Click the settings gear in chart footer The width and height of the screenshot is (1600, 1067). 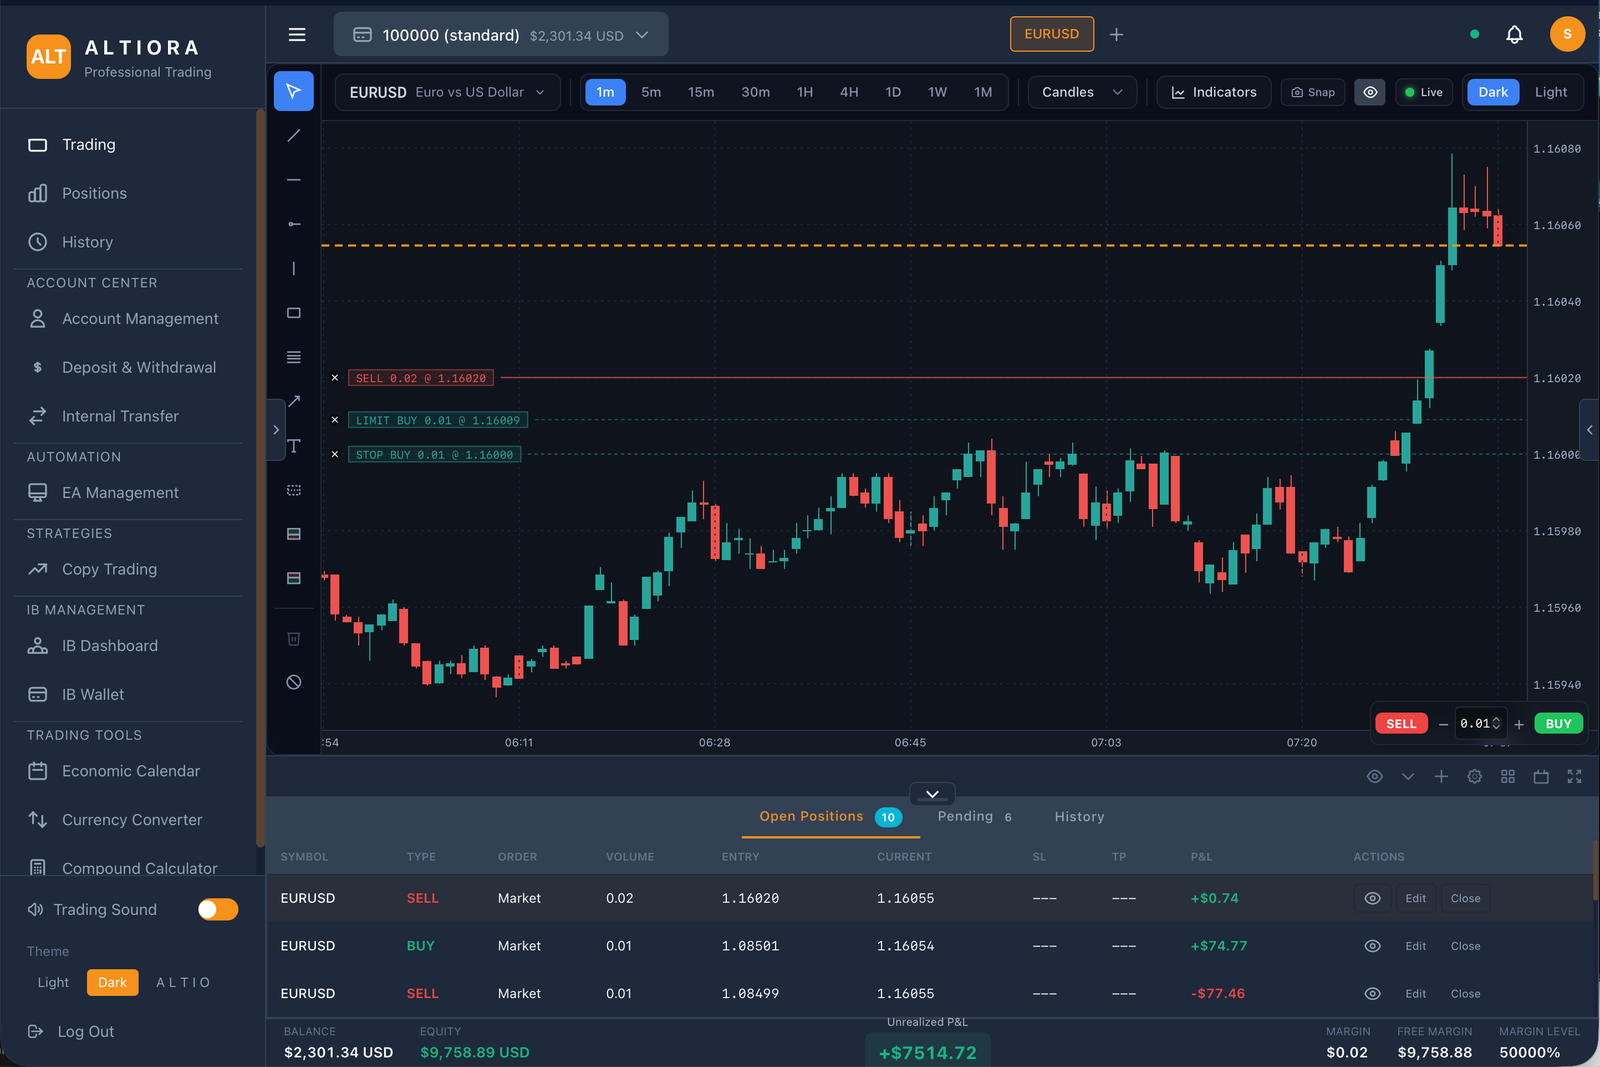(1474, 776)
